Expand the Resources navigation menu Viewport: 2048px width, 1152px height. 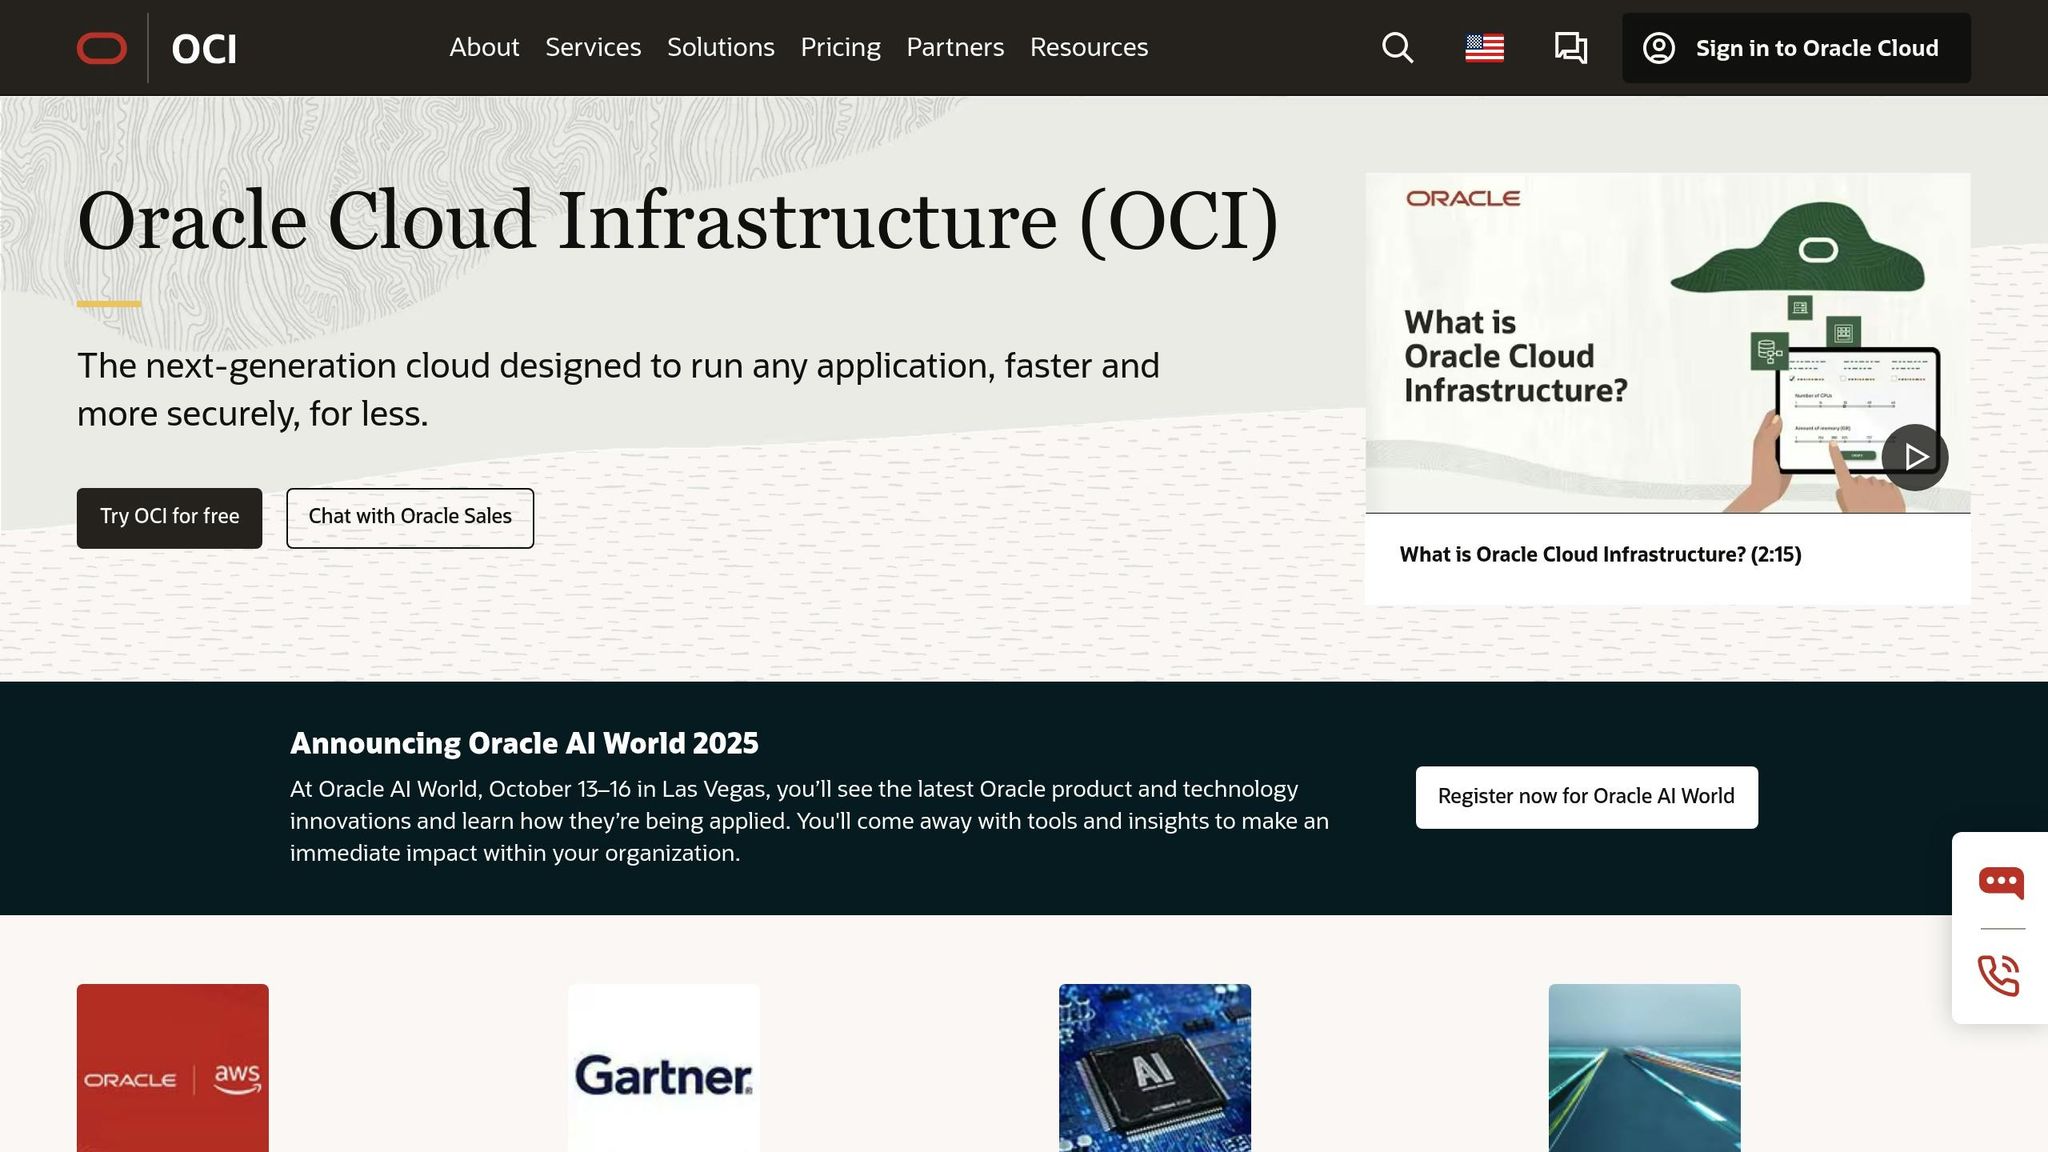[1089, 47]
